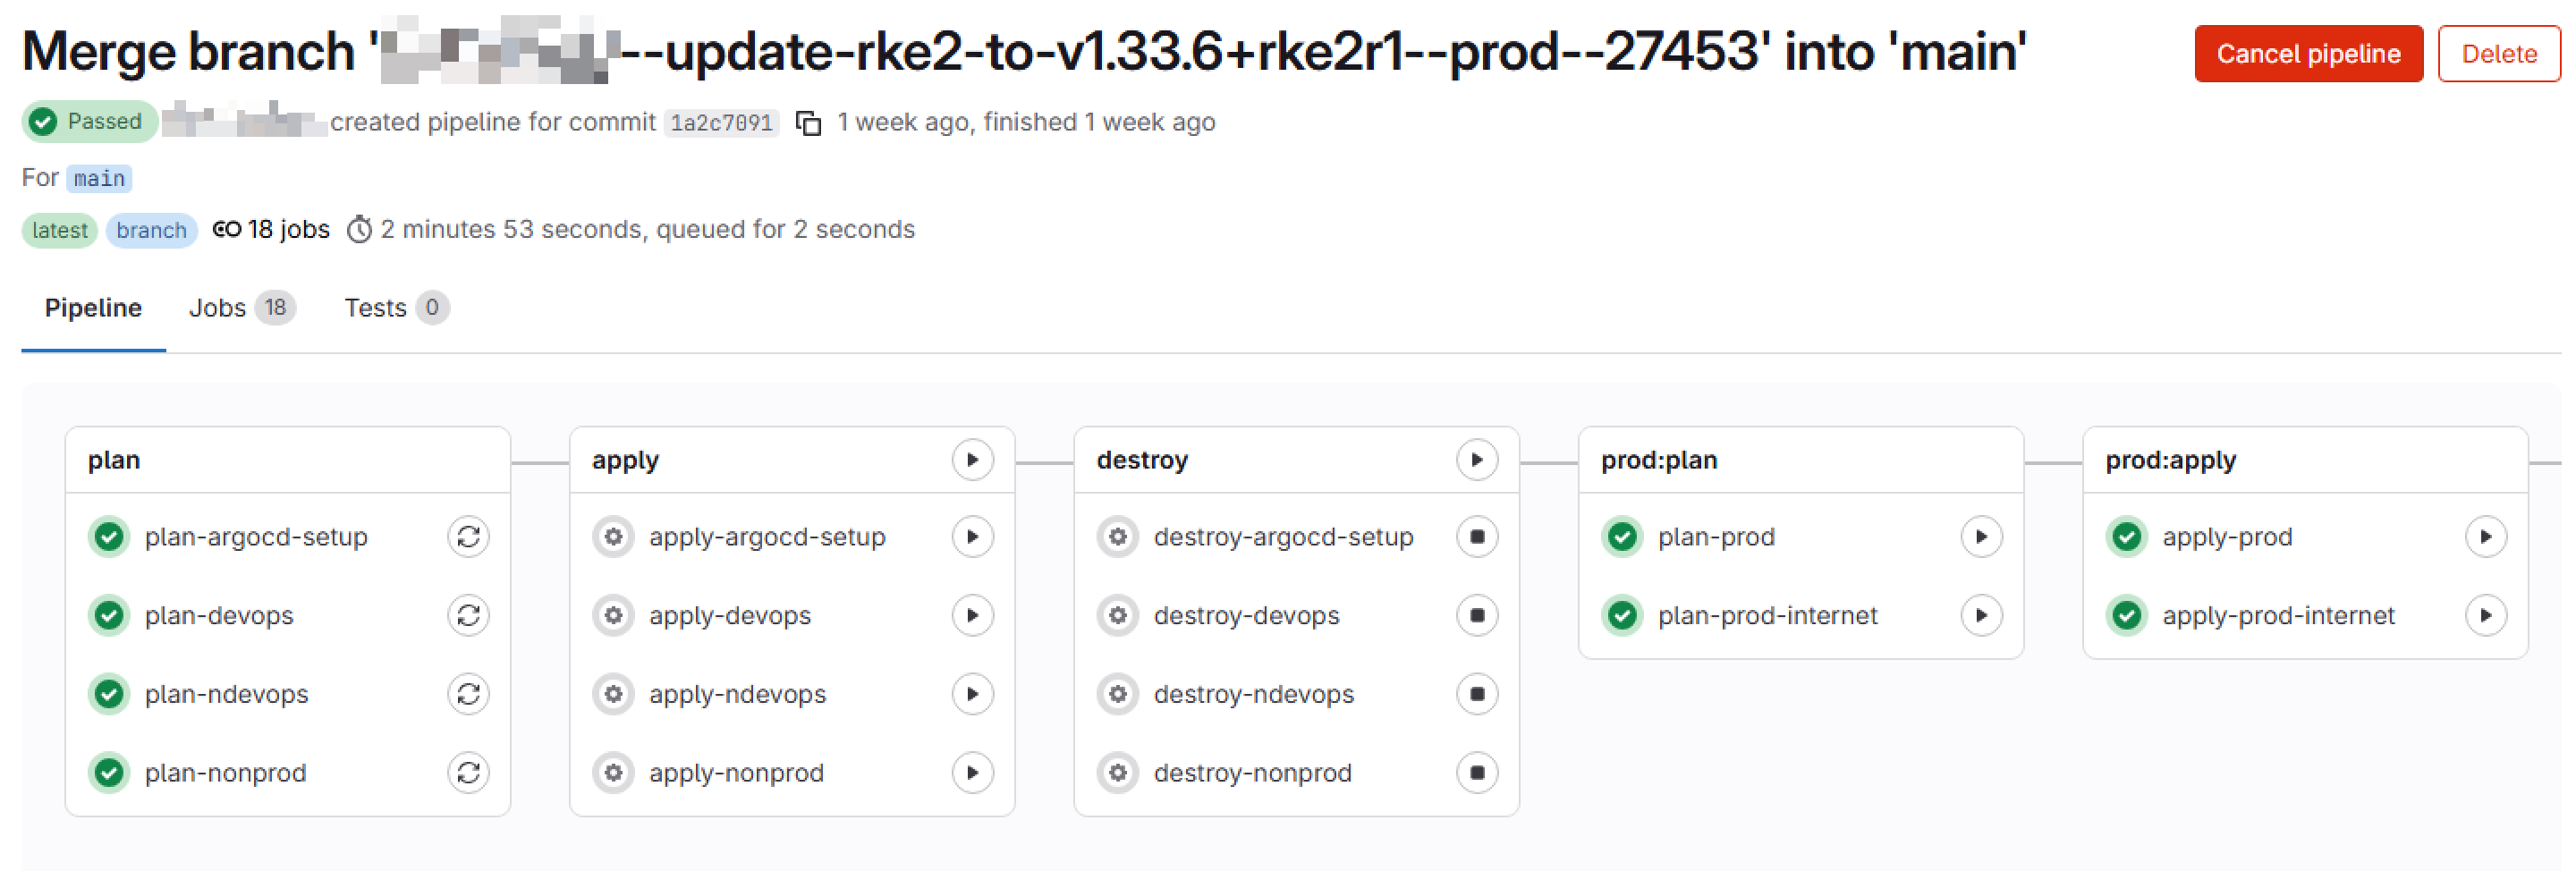The width and height of the screenshot is (2576, 871).
Task: Click the latest badge label
Action: tap(58, 230)
